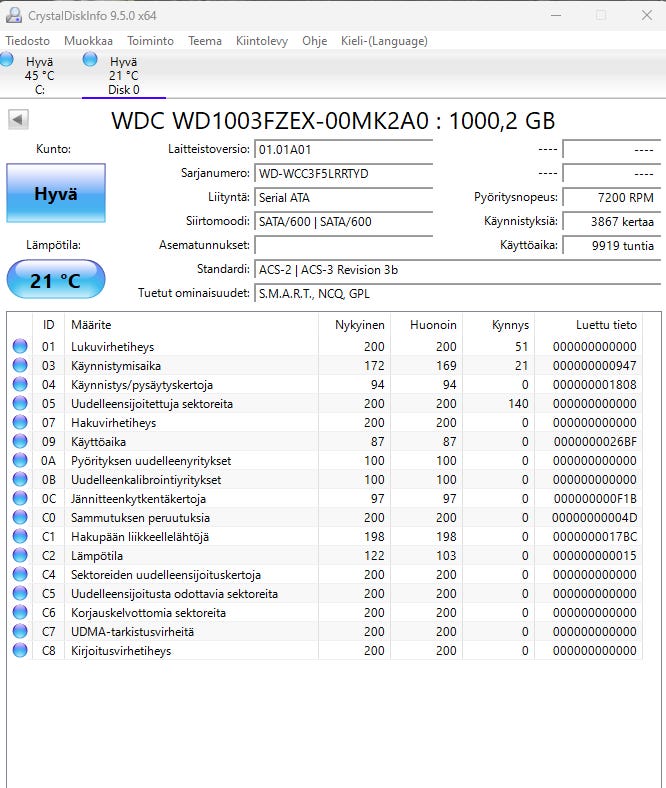Click status orb of Käyttöaika attribute row

20,441
